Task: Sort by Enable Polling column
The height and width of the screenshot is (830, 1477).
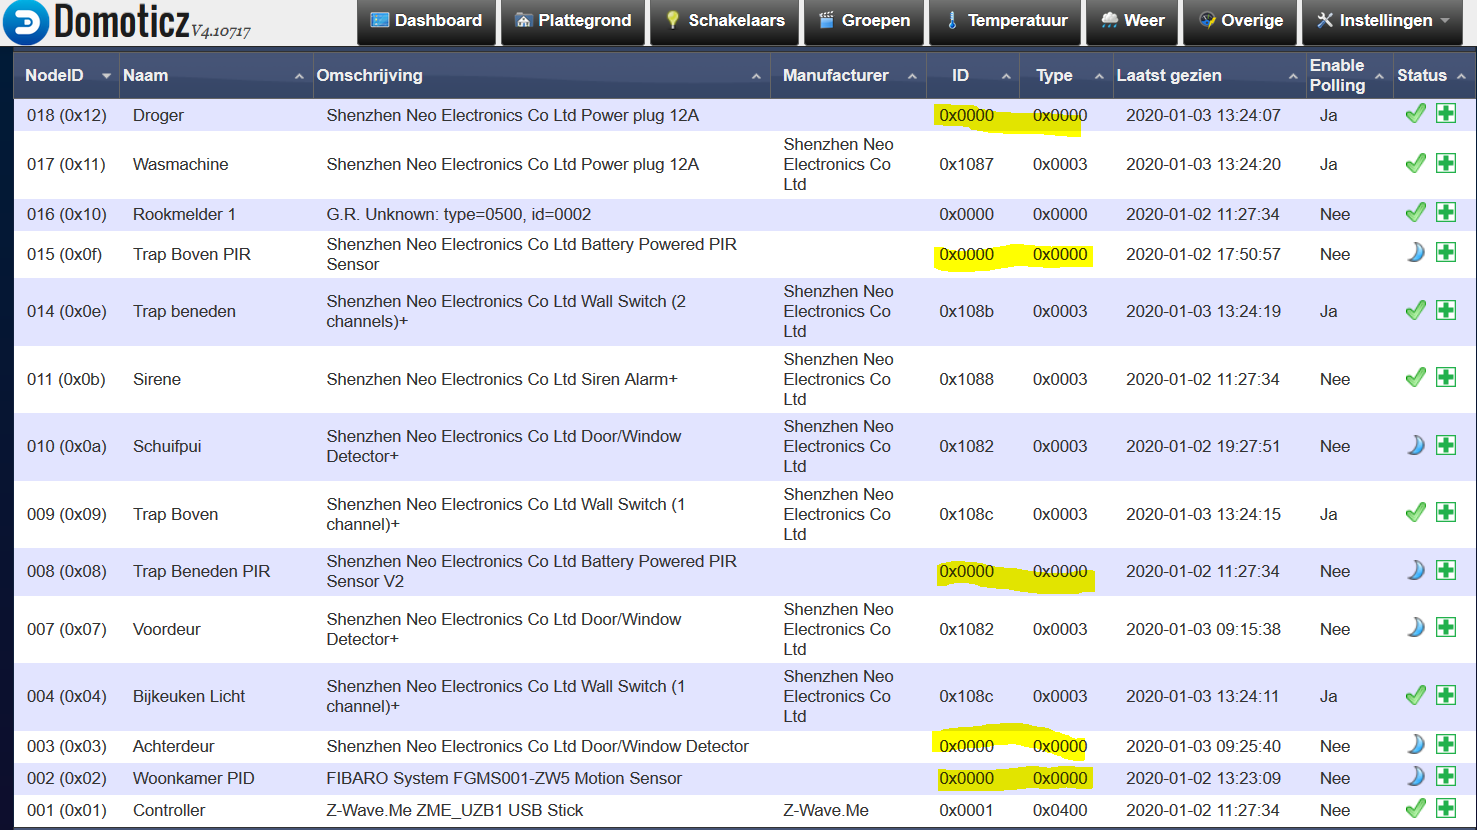Action: click(x=1349, y=75)
